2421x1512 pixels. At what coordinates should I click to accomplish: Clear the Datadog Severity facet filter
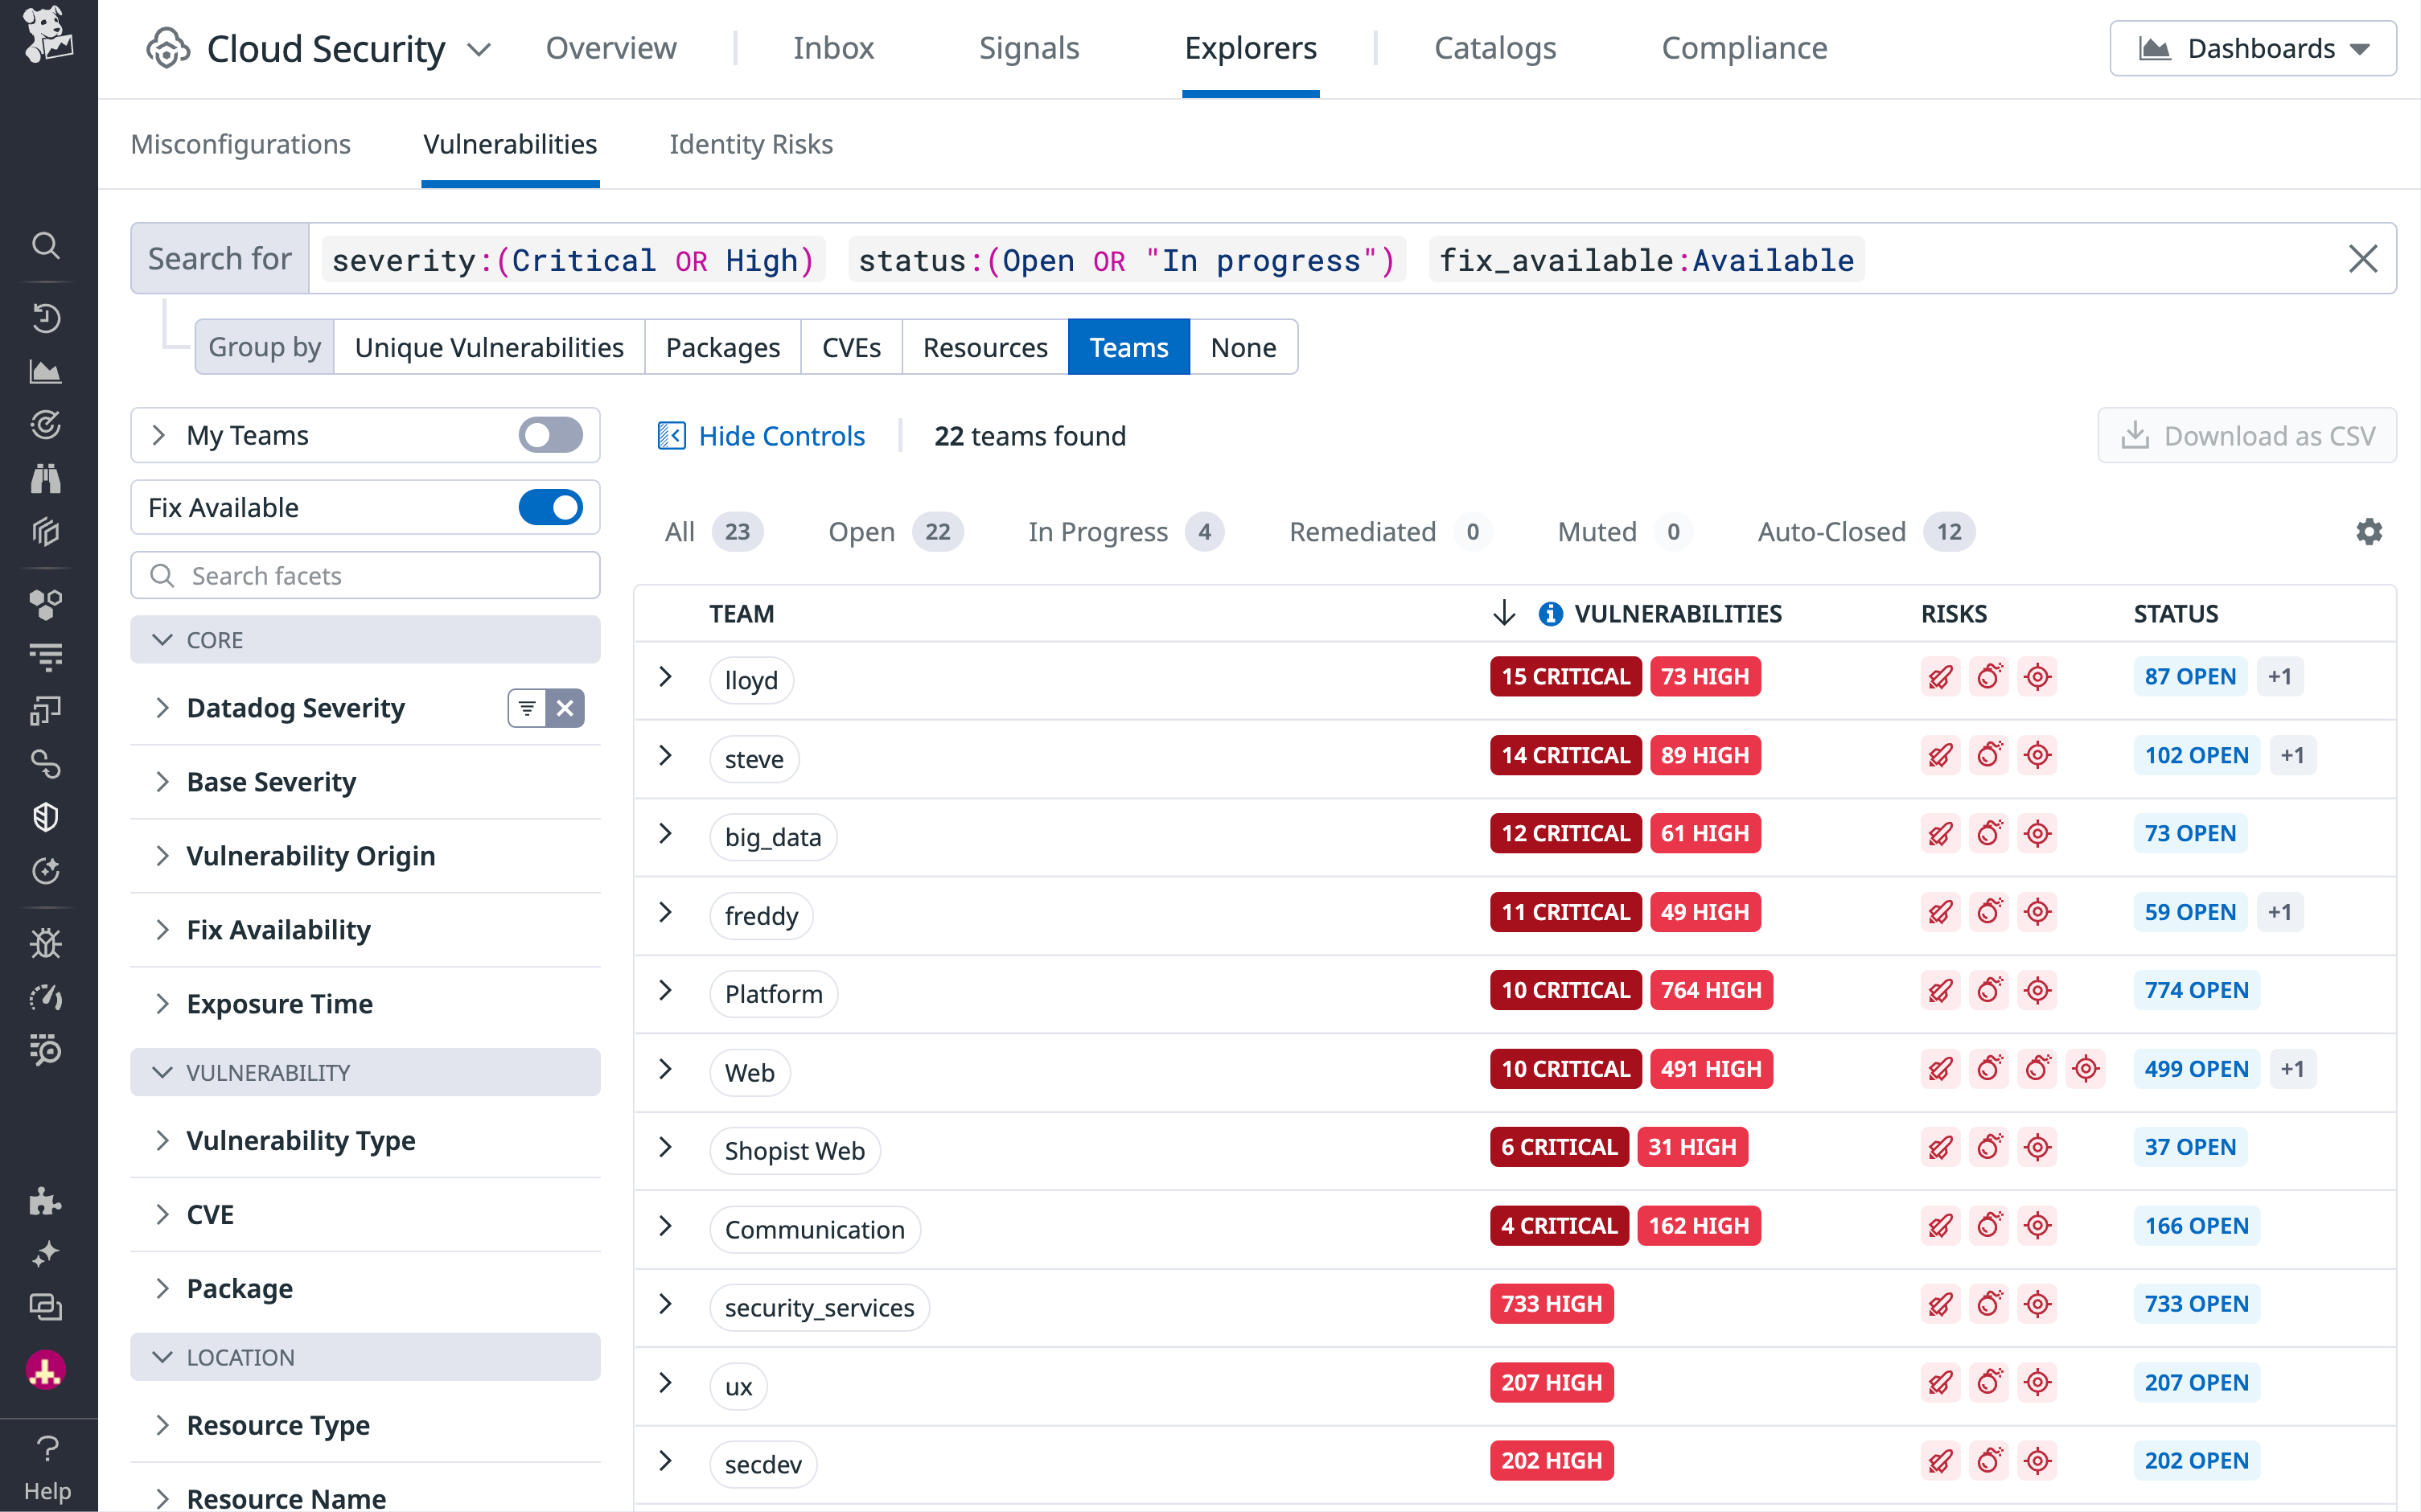(x=566, y=707)
